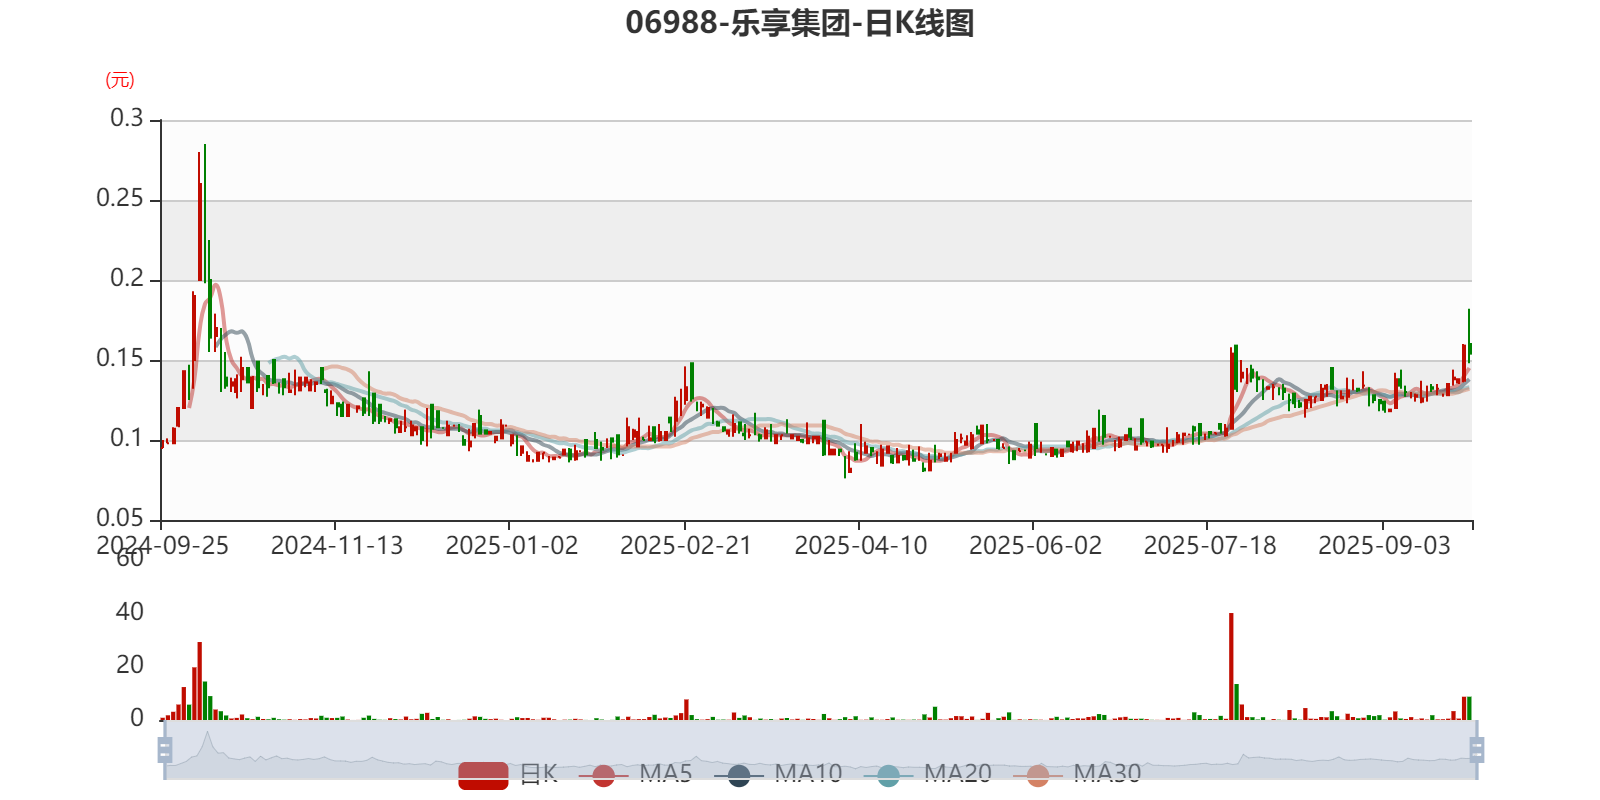
Task: Select the 0.3 price axis label
Action: click(x=127, y=118)
